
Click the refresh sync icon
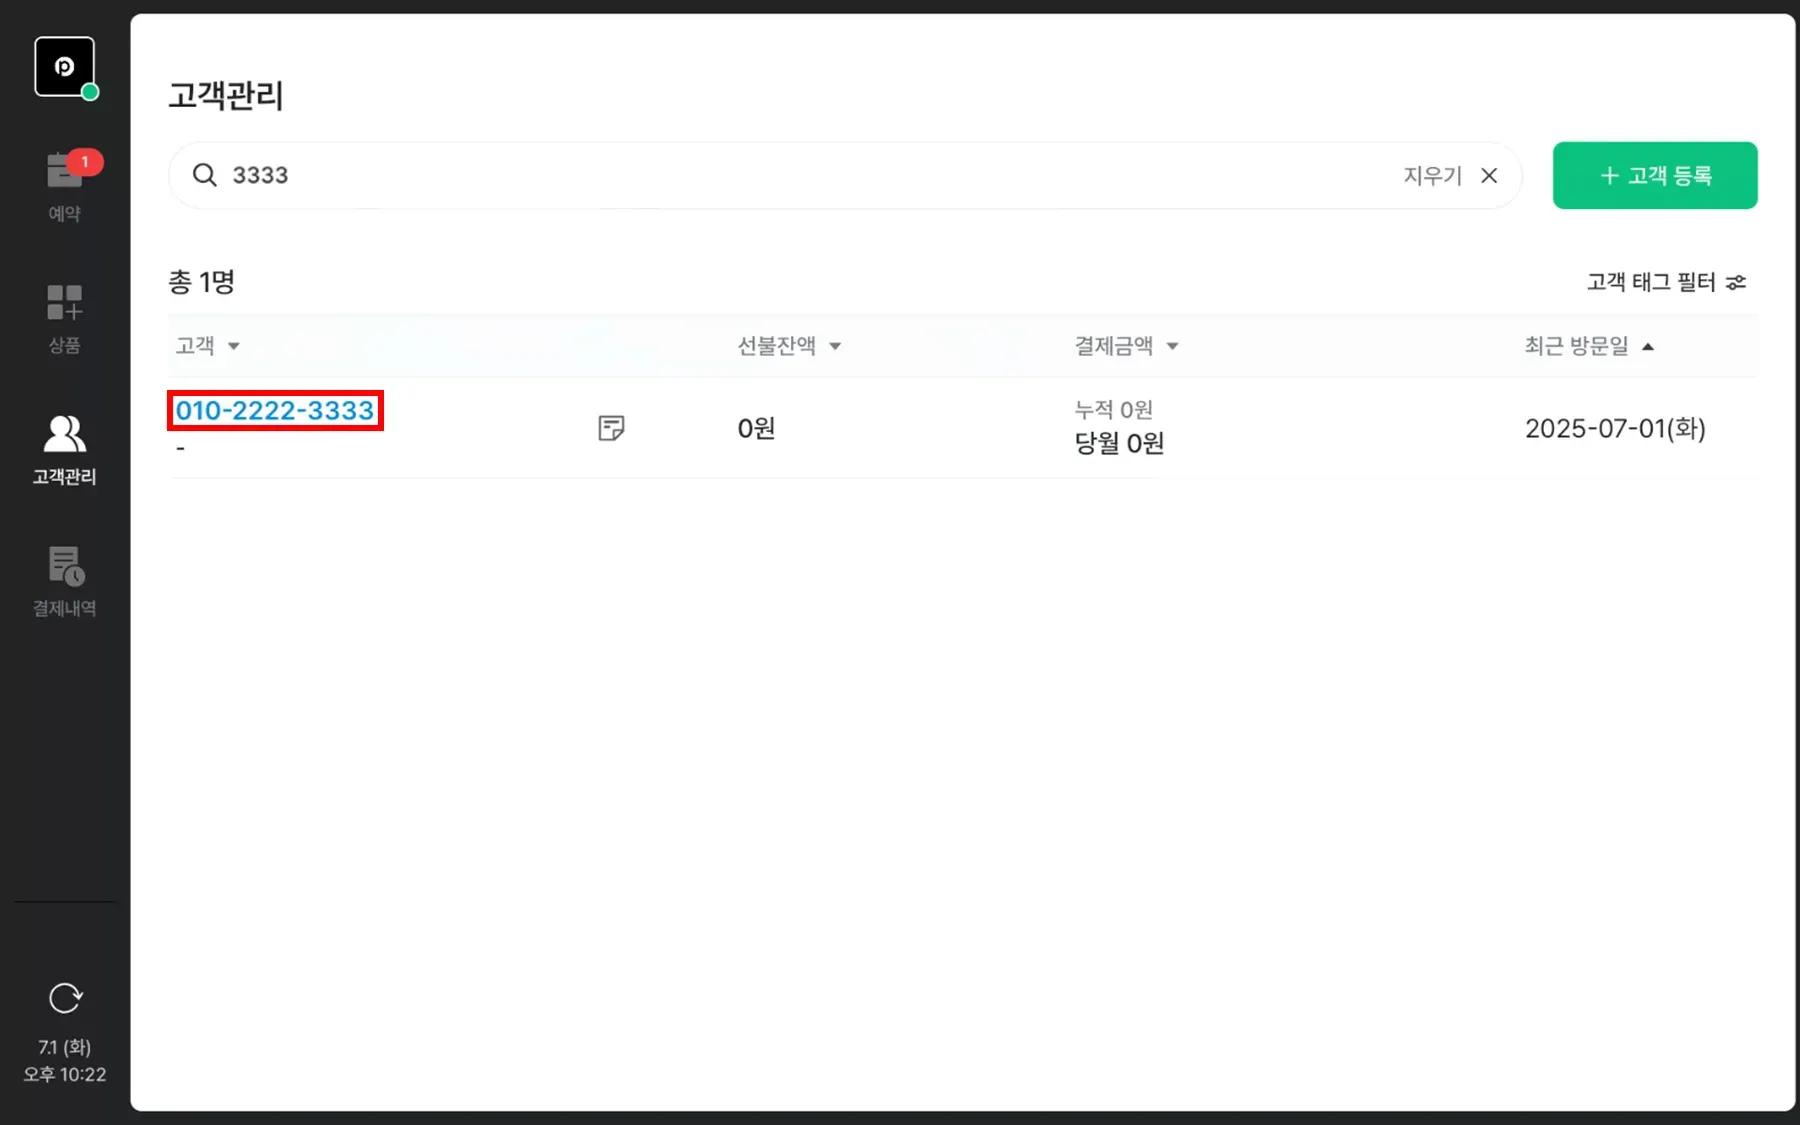point(65,998)
